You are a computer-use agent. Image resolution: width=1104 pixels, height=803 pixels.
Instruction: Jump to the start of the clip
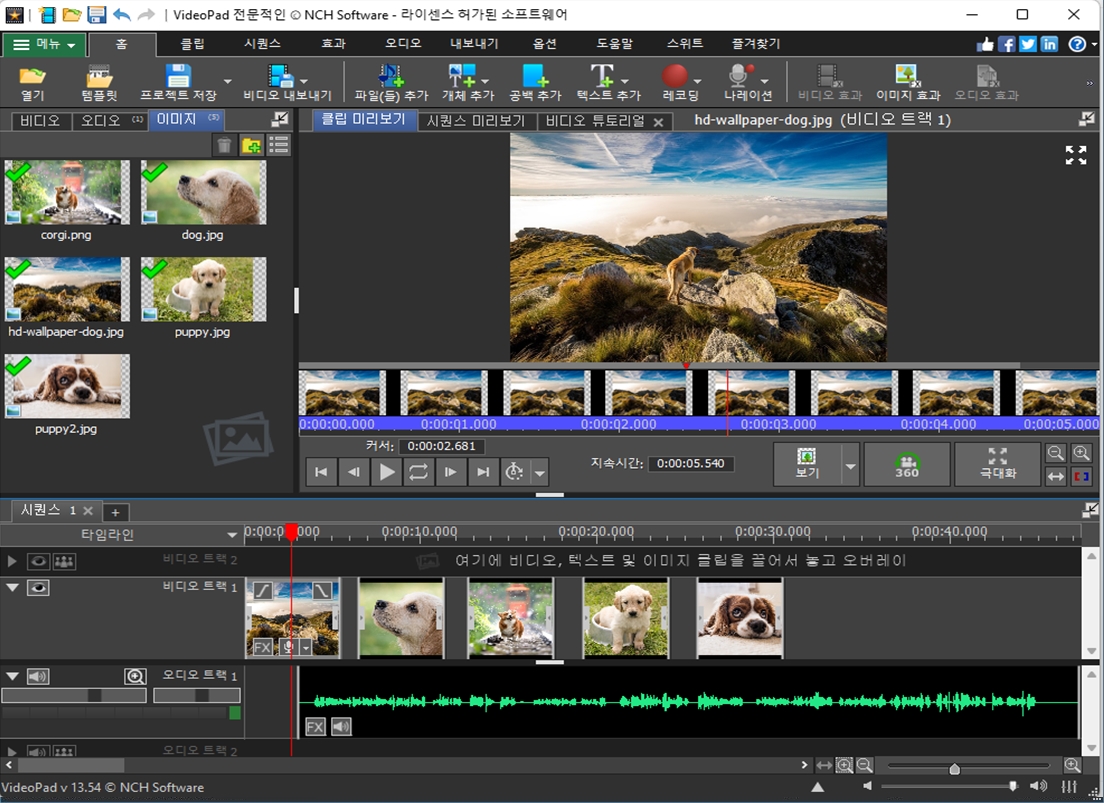[321, 472]
